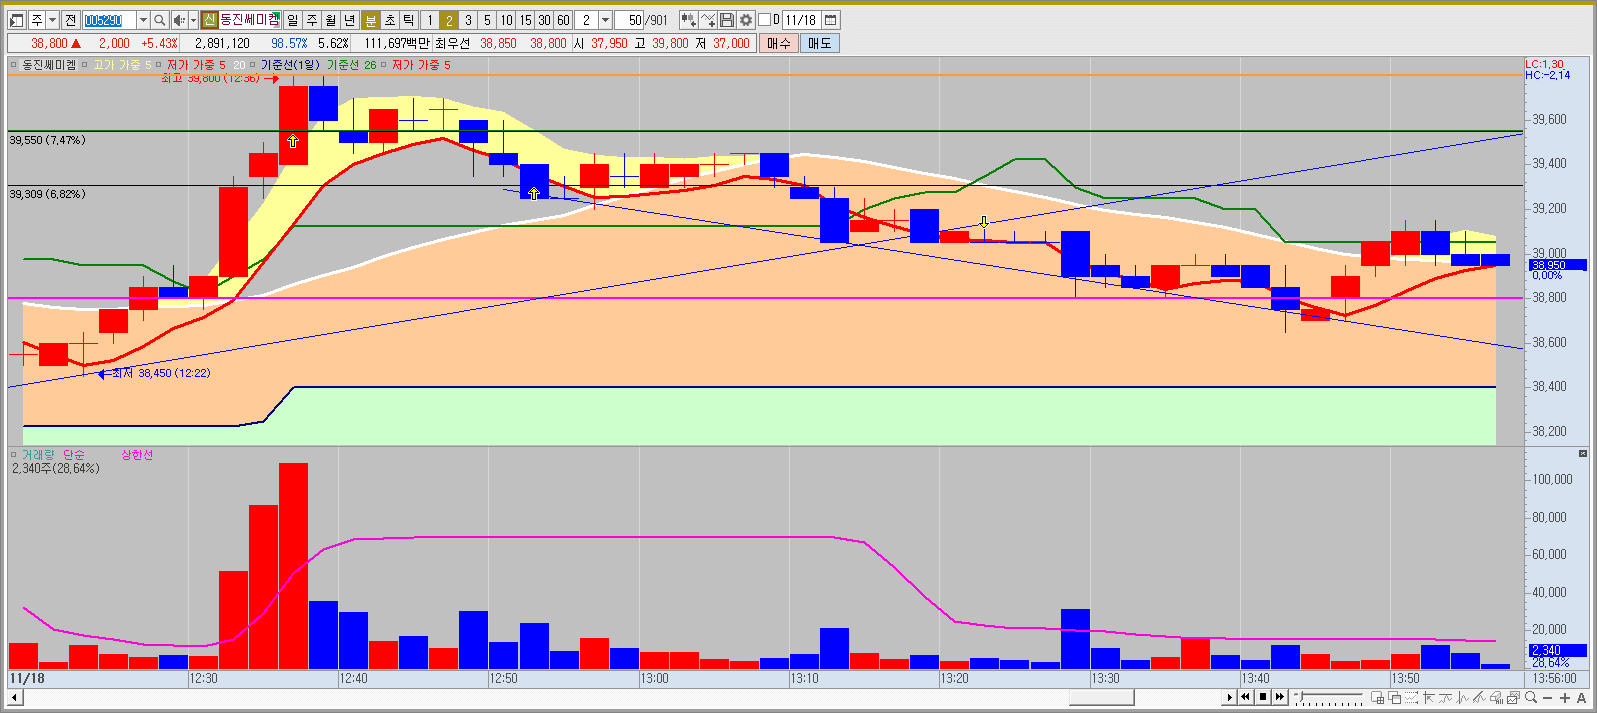The height and width of the screenshot is (713, 1597).
Task: Select the 틱 tick period tab
Action: click(x=408, y=20)
